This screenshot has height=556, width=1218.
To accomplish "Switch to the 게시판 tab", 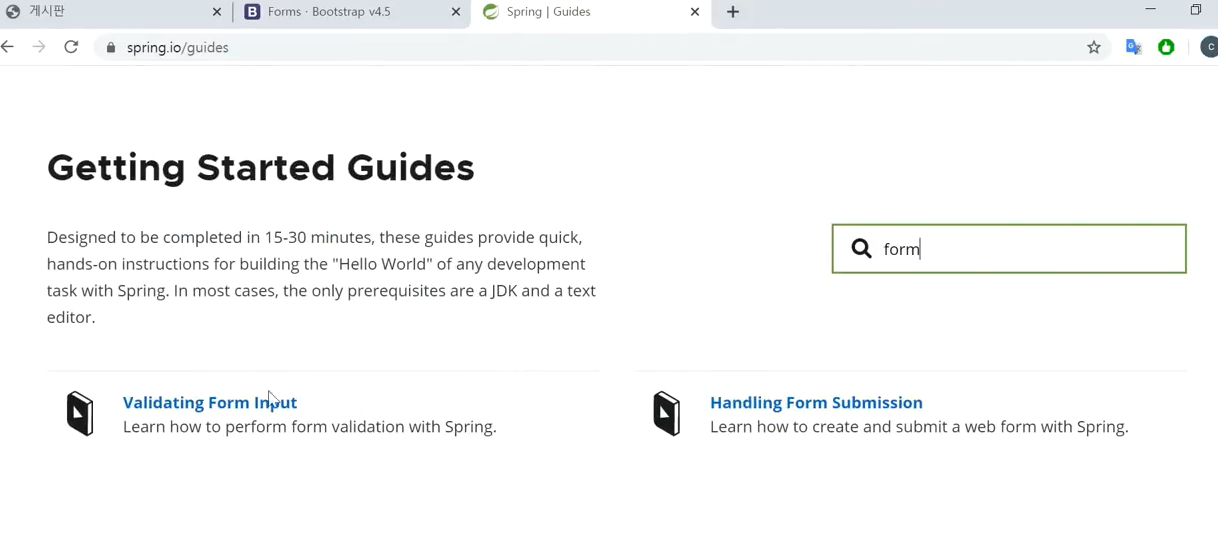I will click(x=115, y=12).
